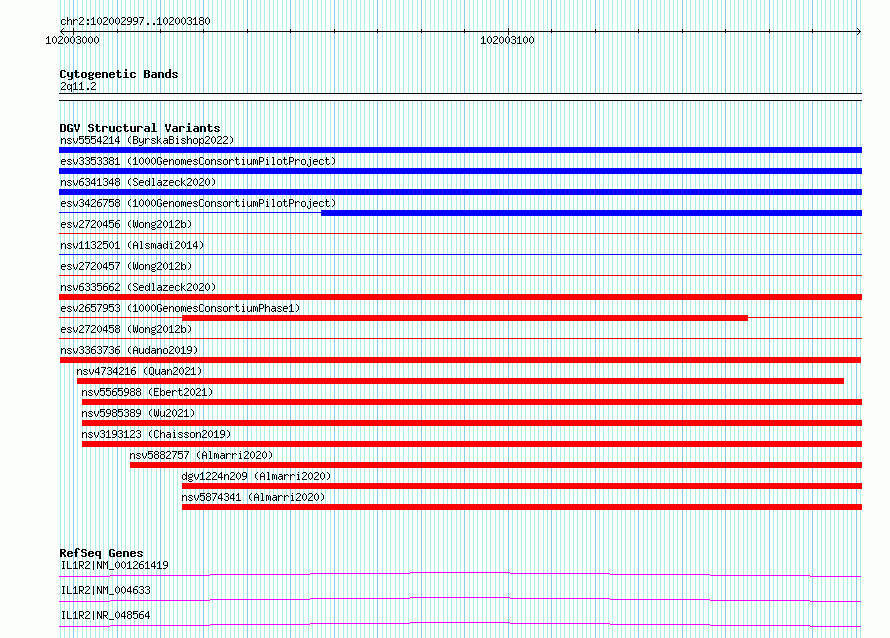
Task: Click the nsv5554214 (ByrskaBishop2022) variant label
Action: [x=146, y=140]
